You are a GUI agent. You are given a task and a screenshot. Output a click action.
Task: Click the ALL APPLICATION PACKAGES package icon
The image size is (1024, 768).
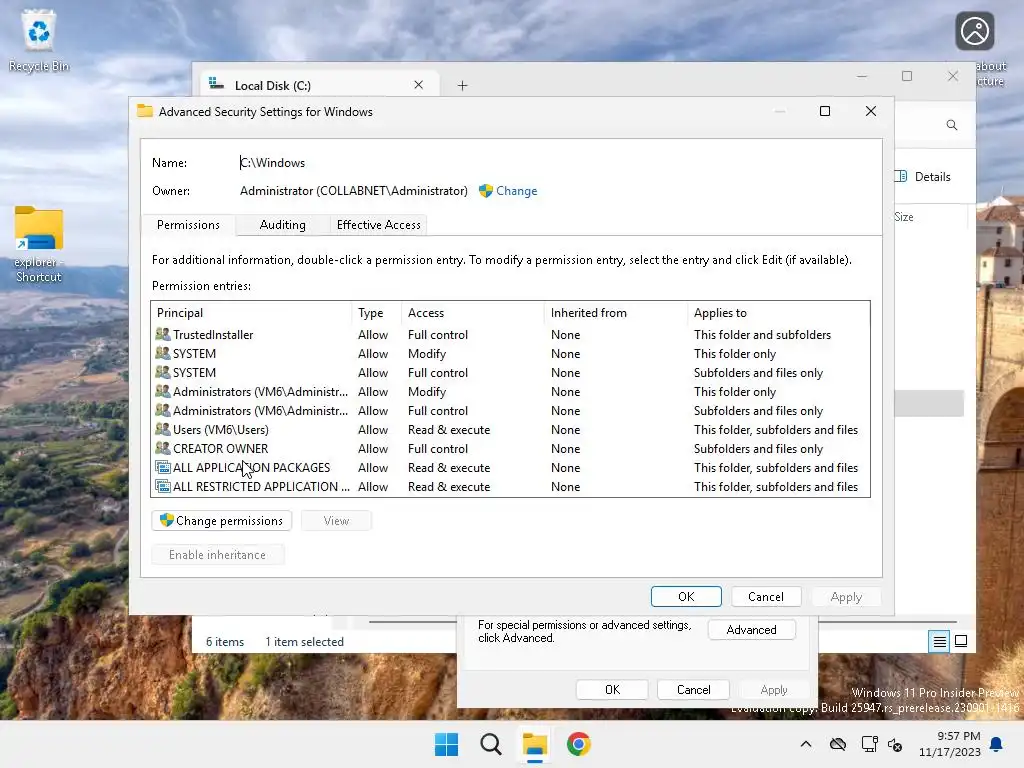coord(163,468)
